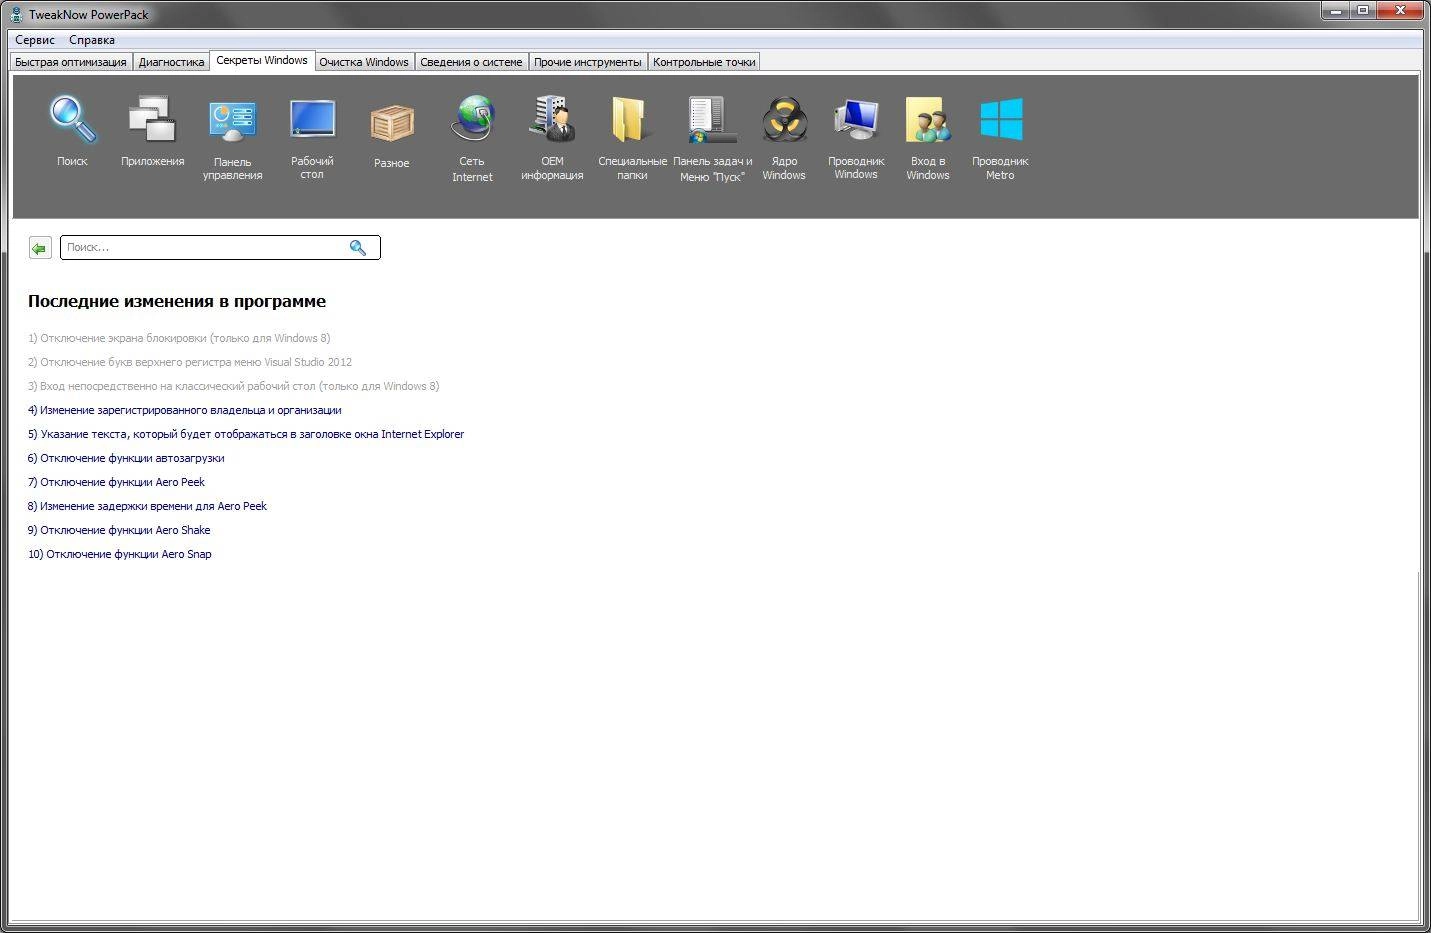Viewport: 1431px width, 933px height.
Task: Open the Поиск magnifier icon
Action: [x=72, y=120]
